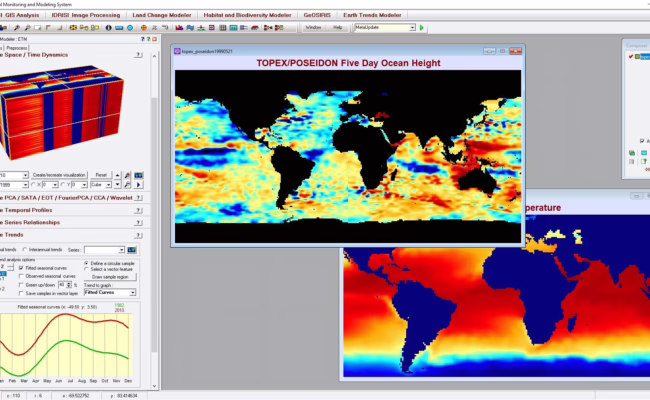Click the space-time cube visualization
The width and height of the screenshot is (650, 400).
pyautogui.click(x=61, y=111)
